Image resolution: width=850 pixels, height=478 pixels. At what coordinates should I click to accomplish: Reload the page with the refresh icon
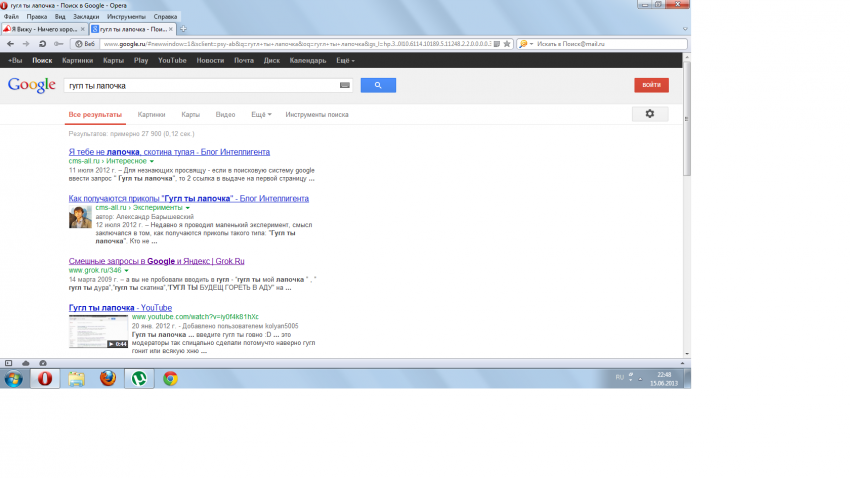tap(42, 44)
